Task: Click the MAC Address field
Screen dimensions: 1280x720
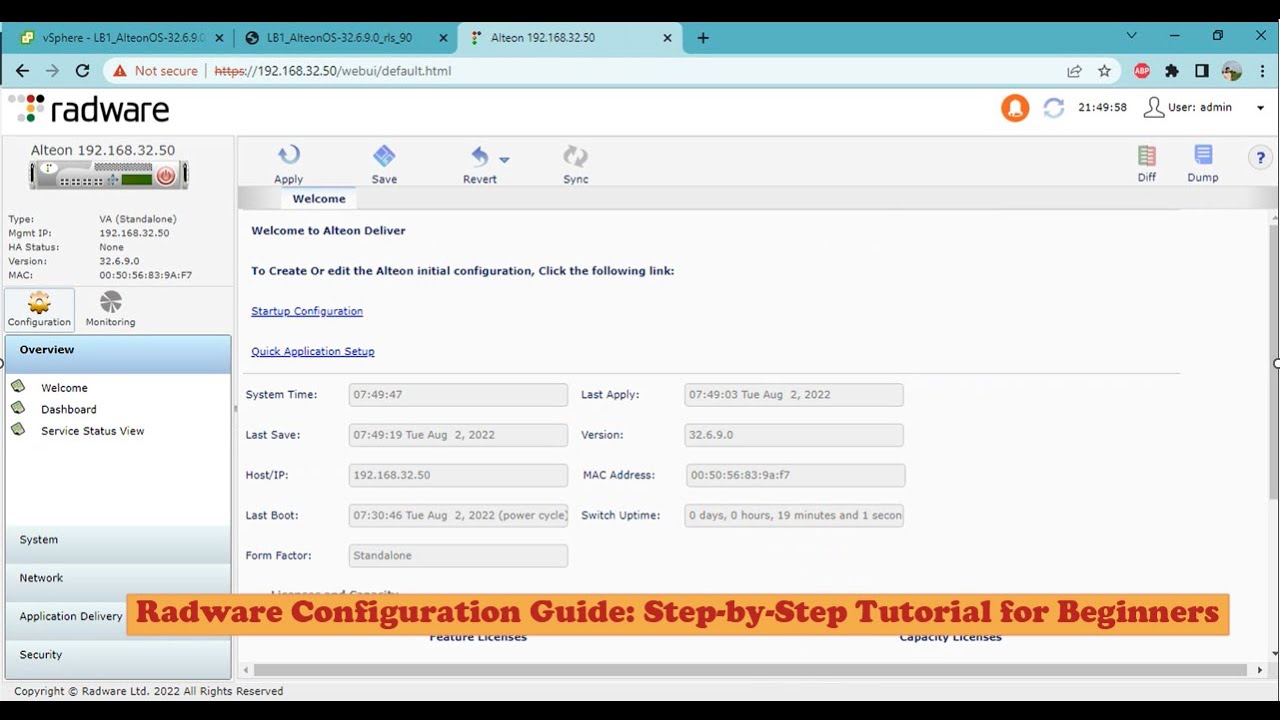Action: (x=796, y=475)
